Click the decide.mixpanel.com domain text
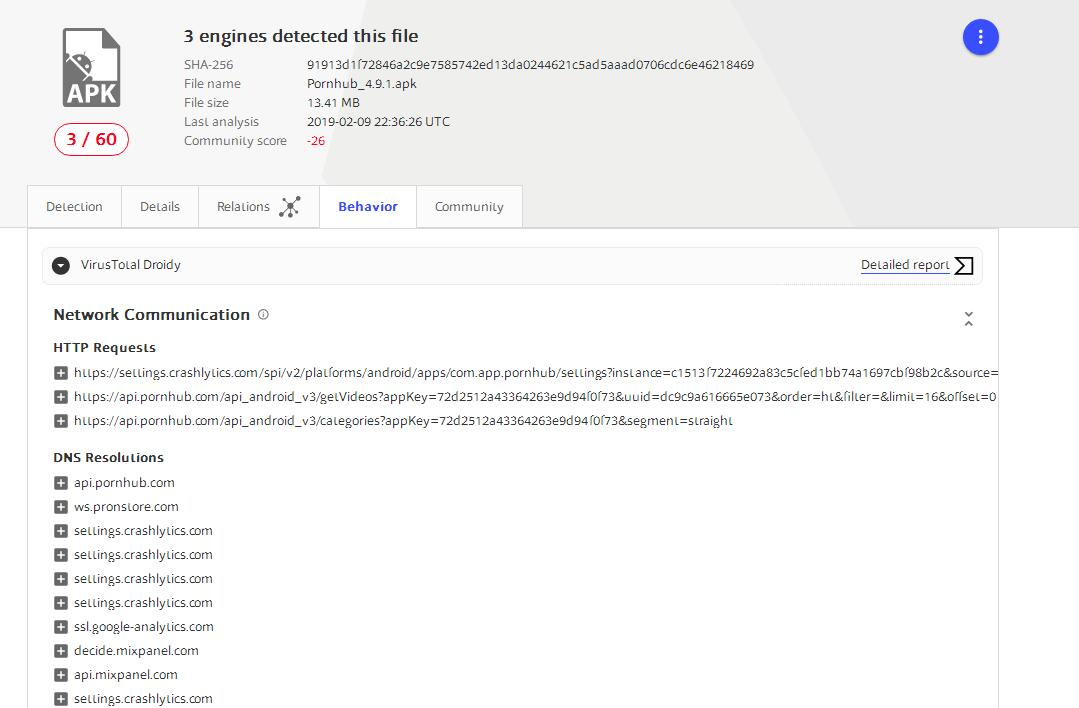 click(136, 651)
